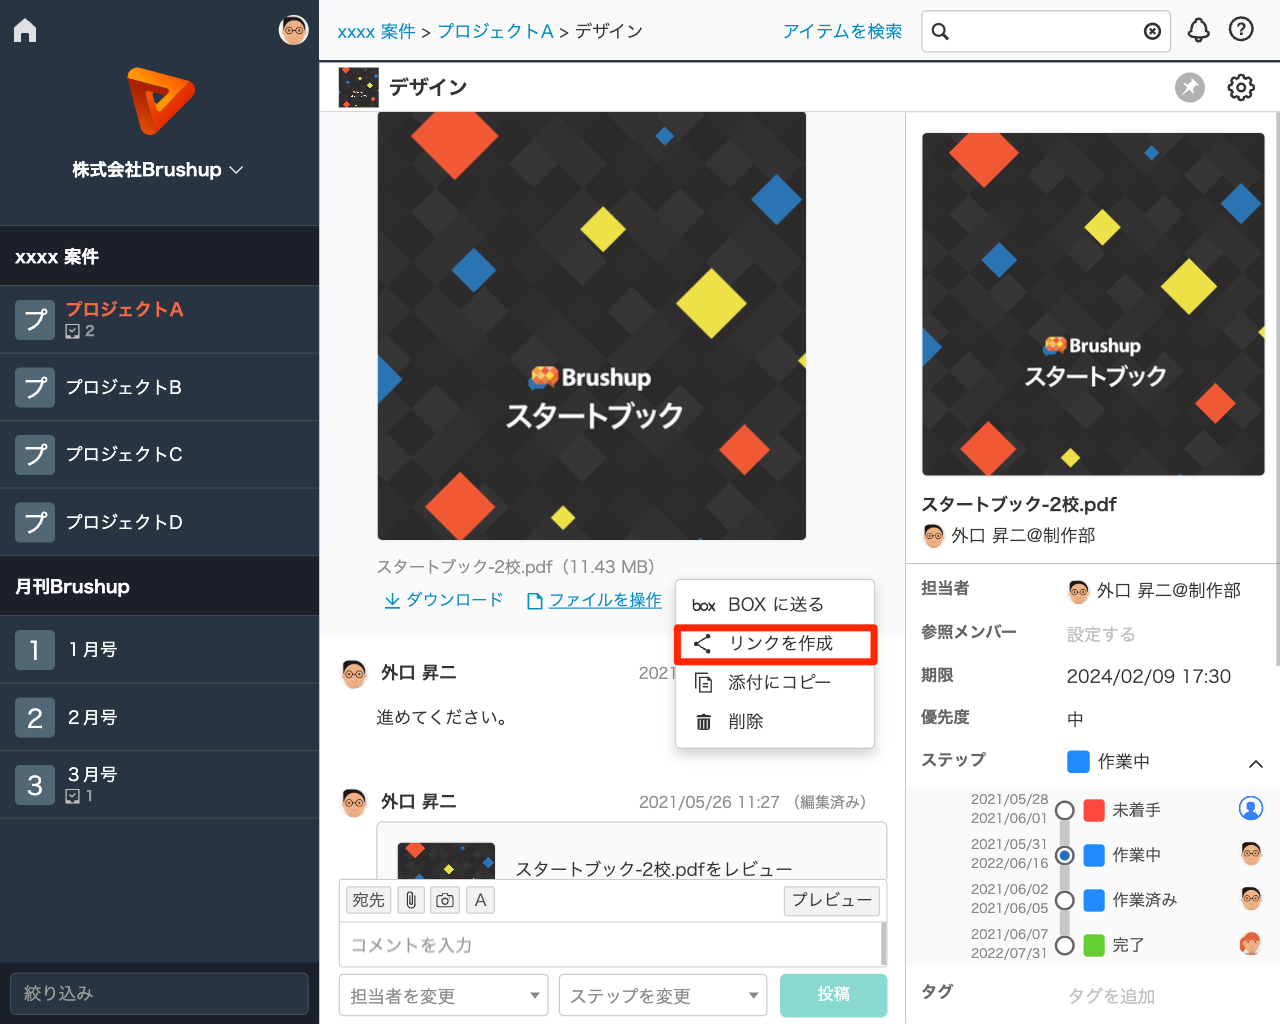Image resolution: width=1280 pixels, height=1024 pixels.
Task: Click the xxxx 案件 breadcrumb link
Action: point(376,31)
